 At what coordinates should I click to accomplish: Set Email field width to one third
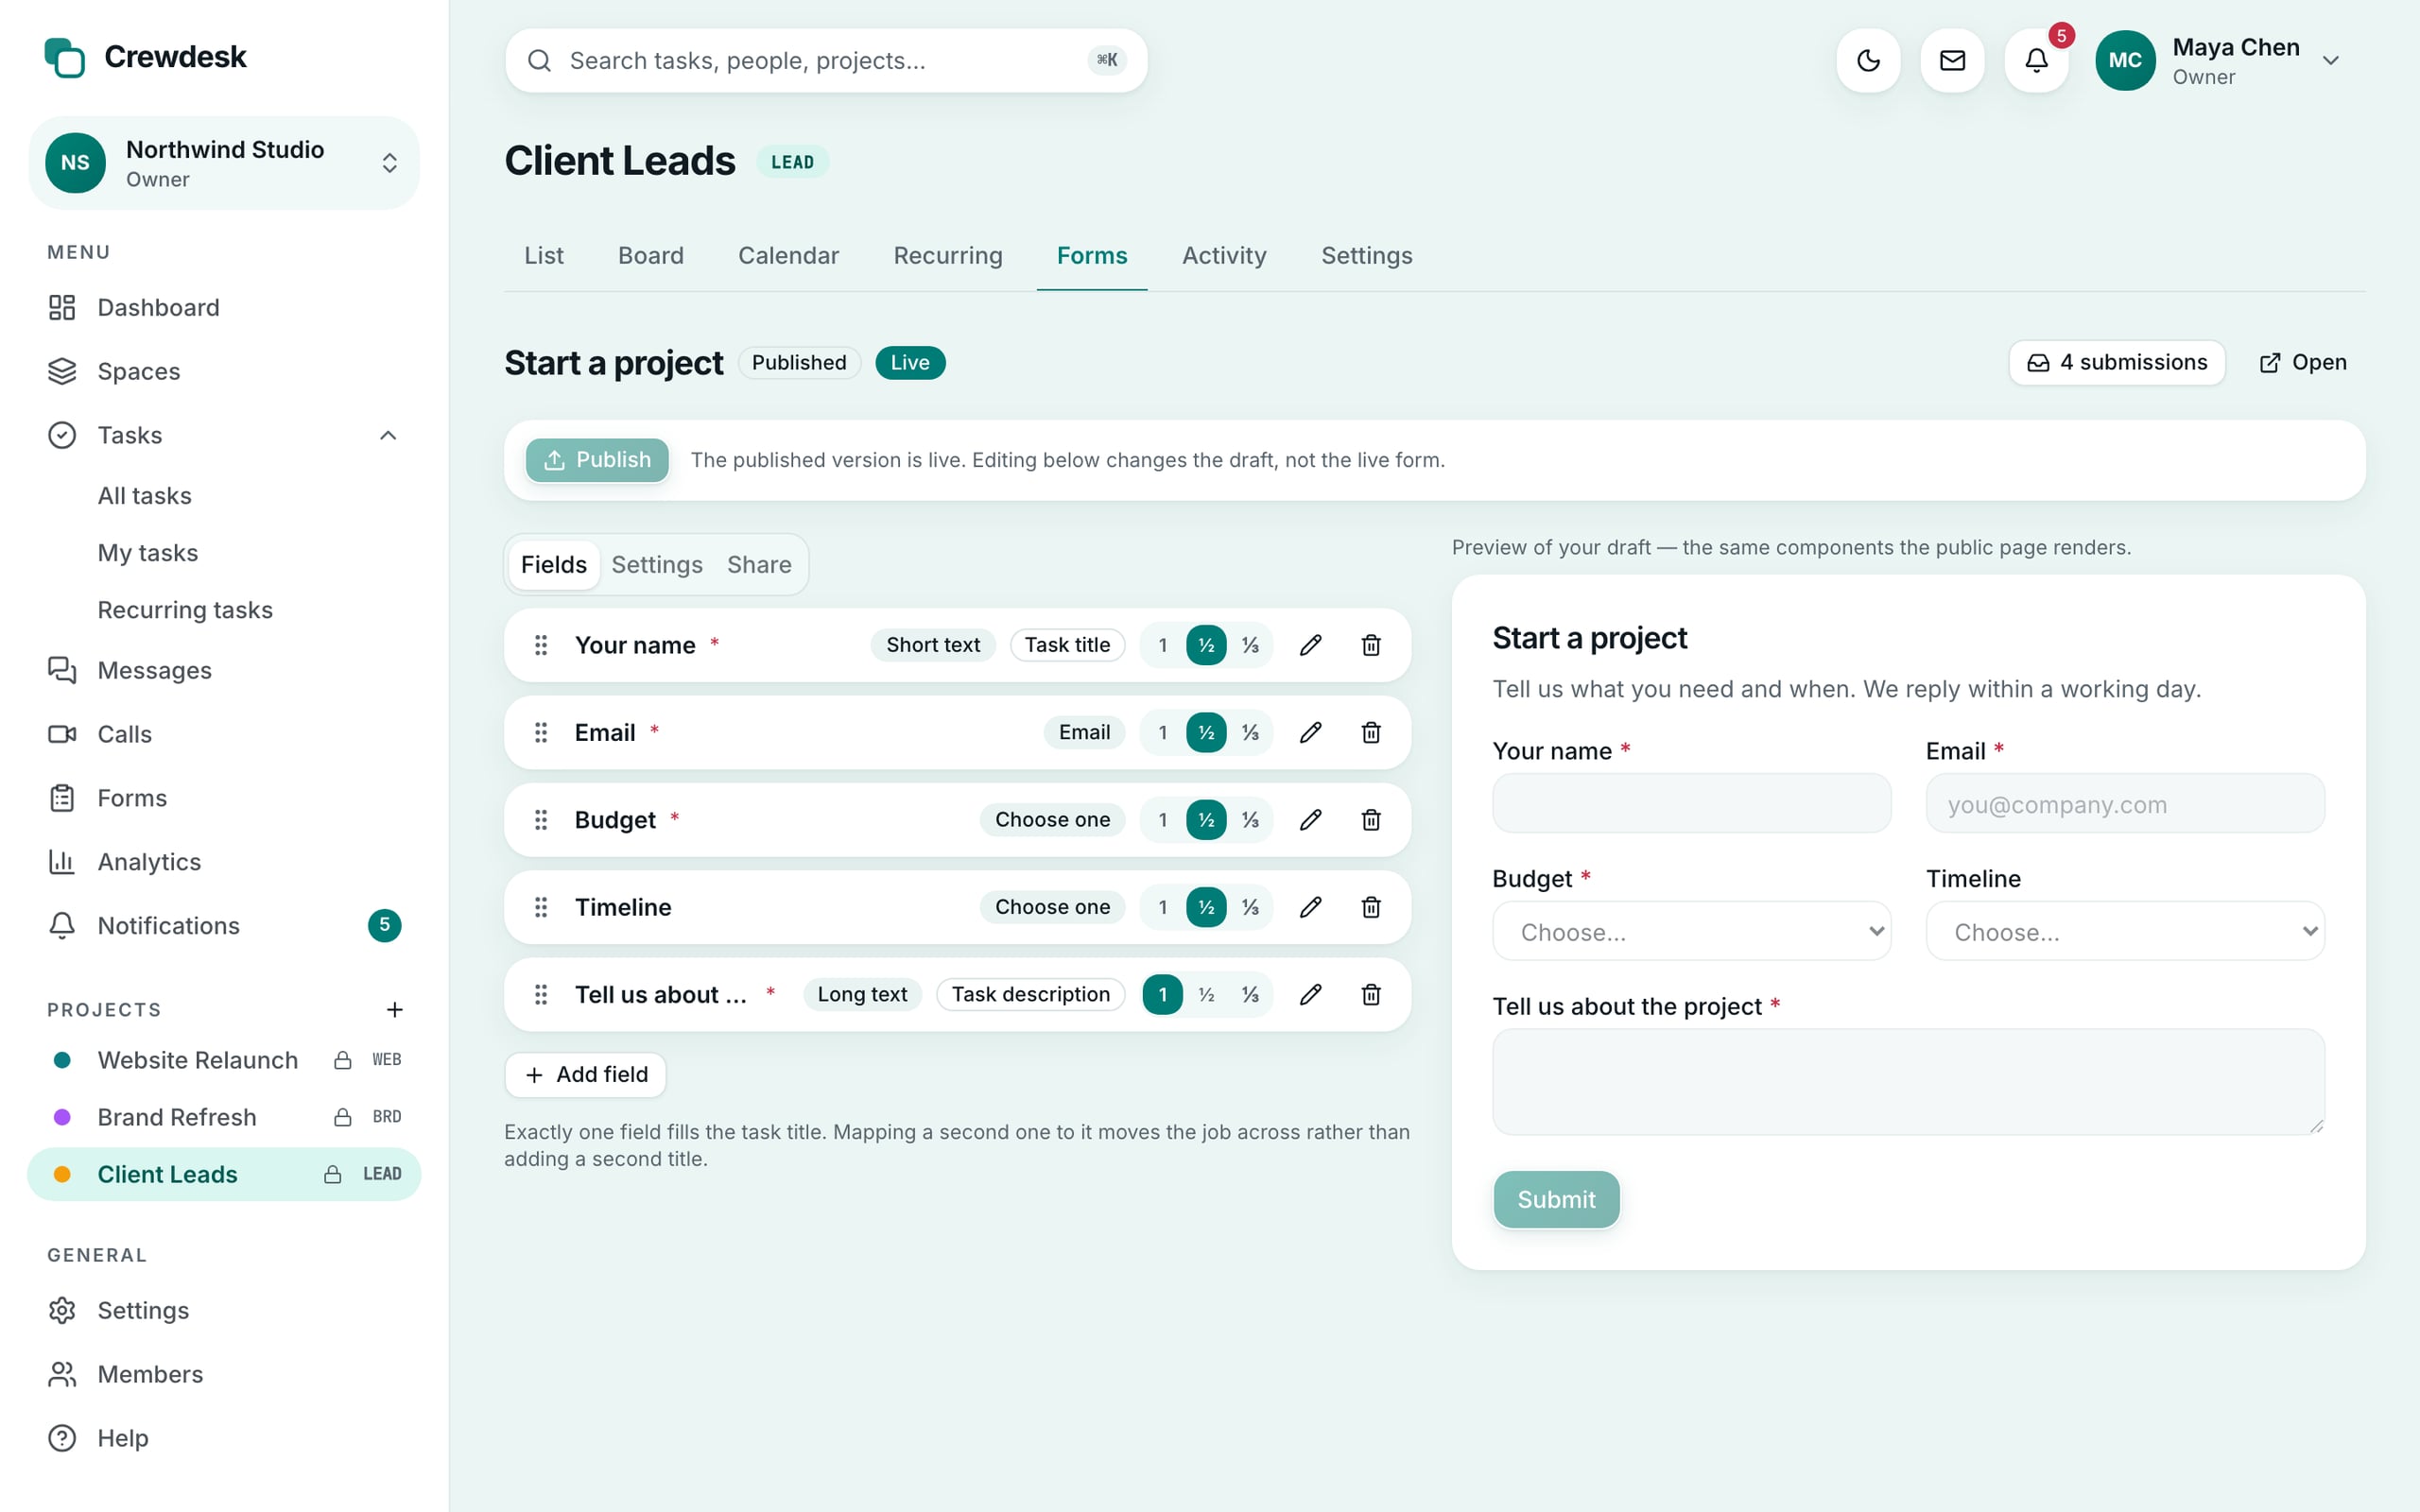pos(1250,733)
